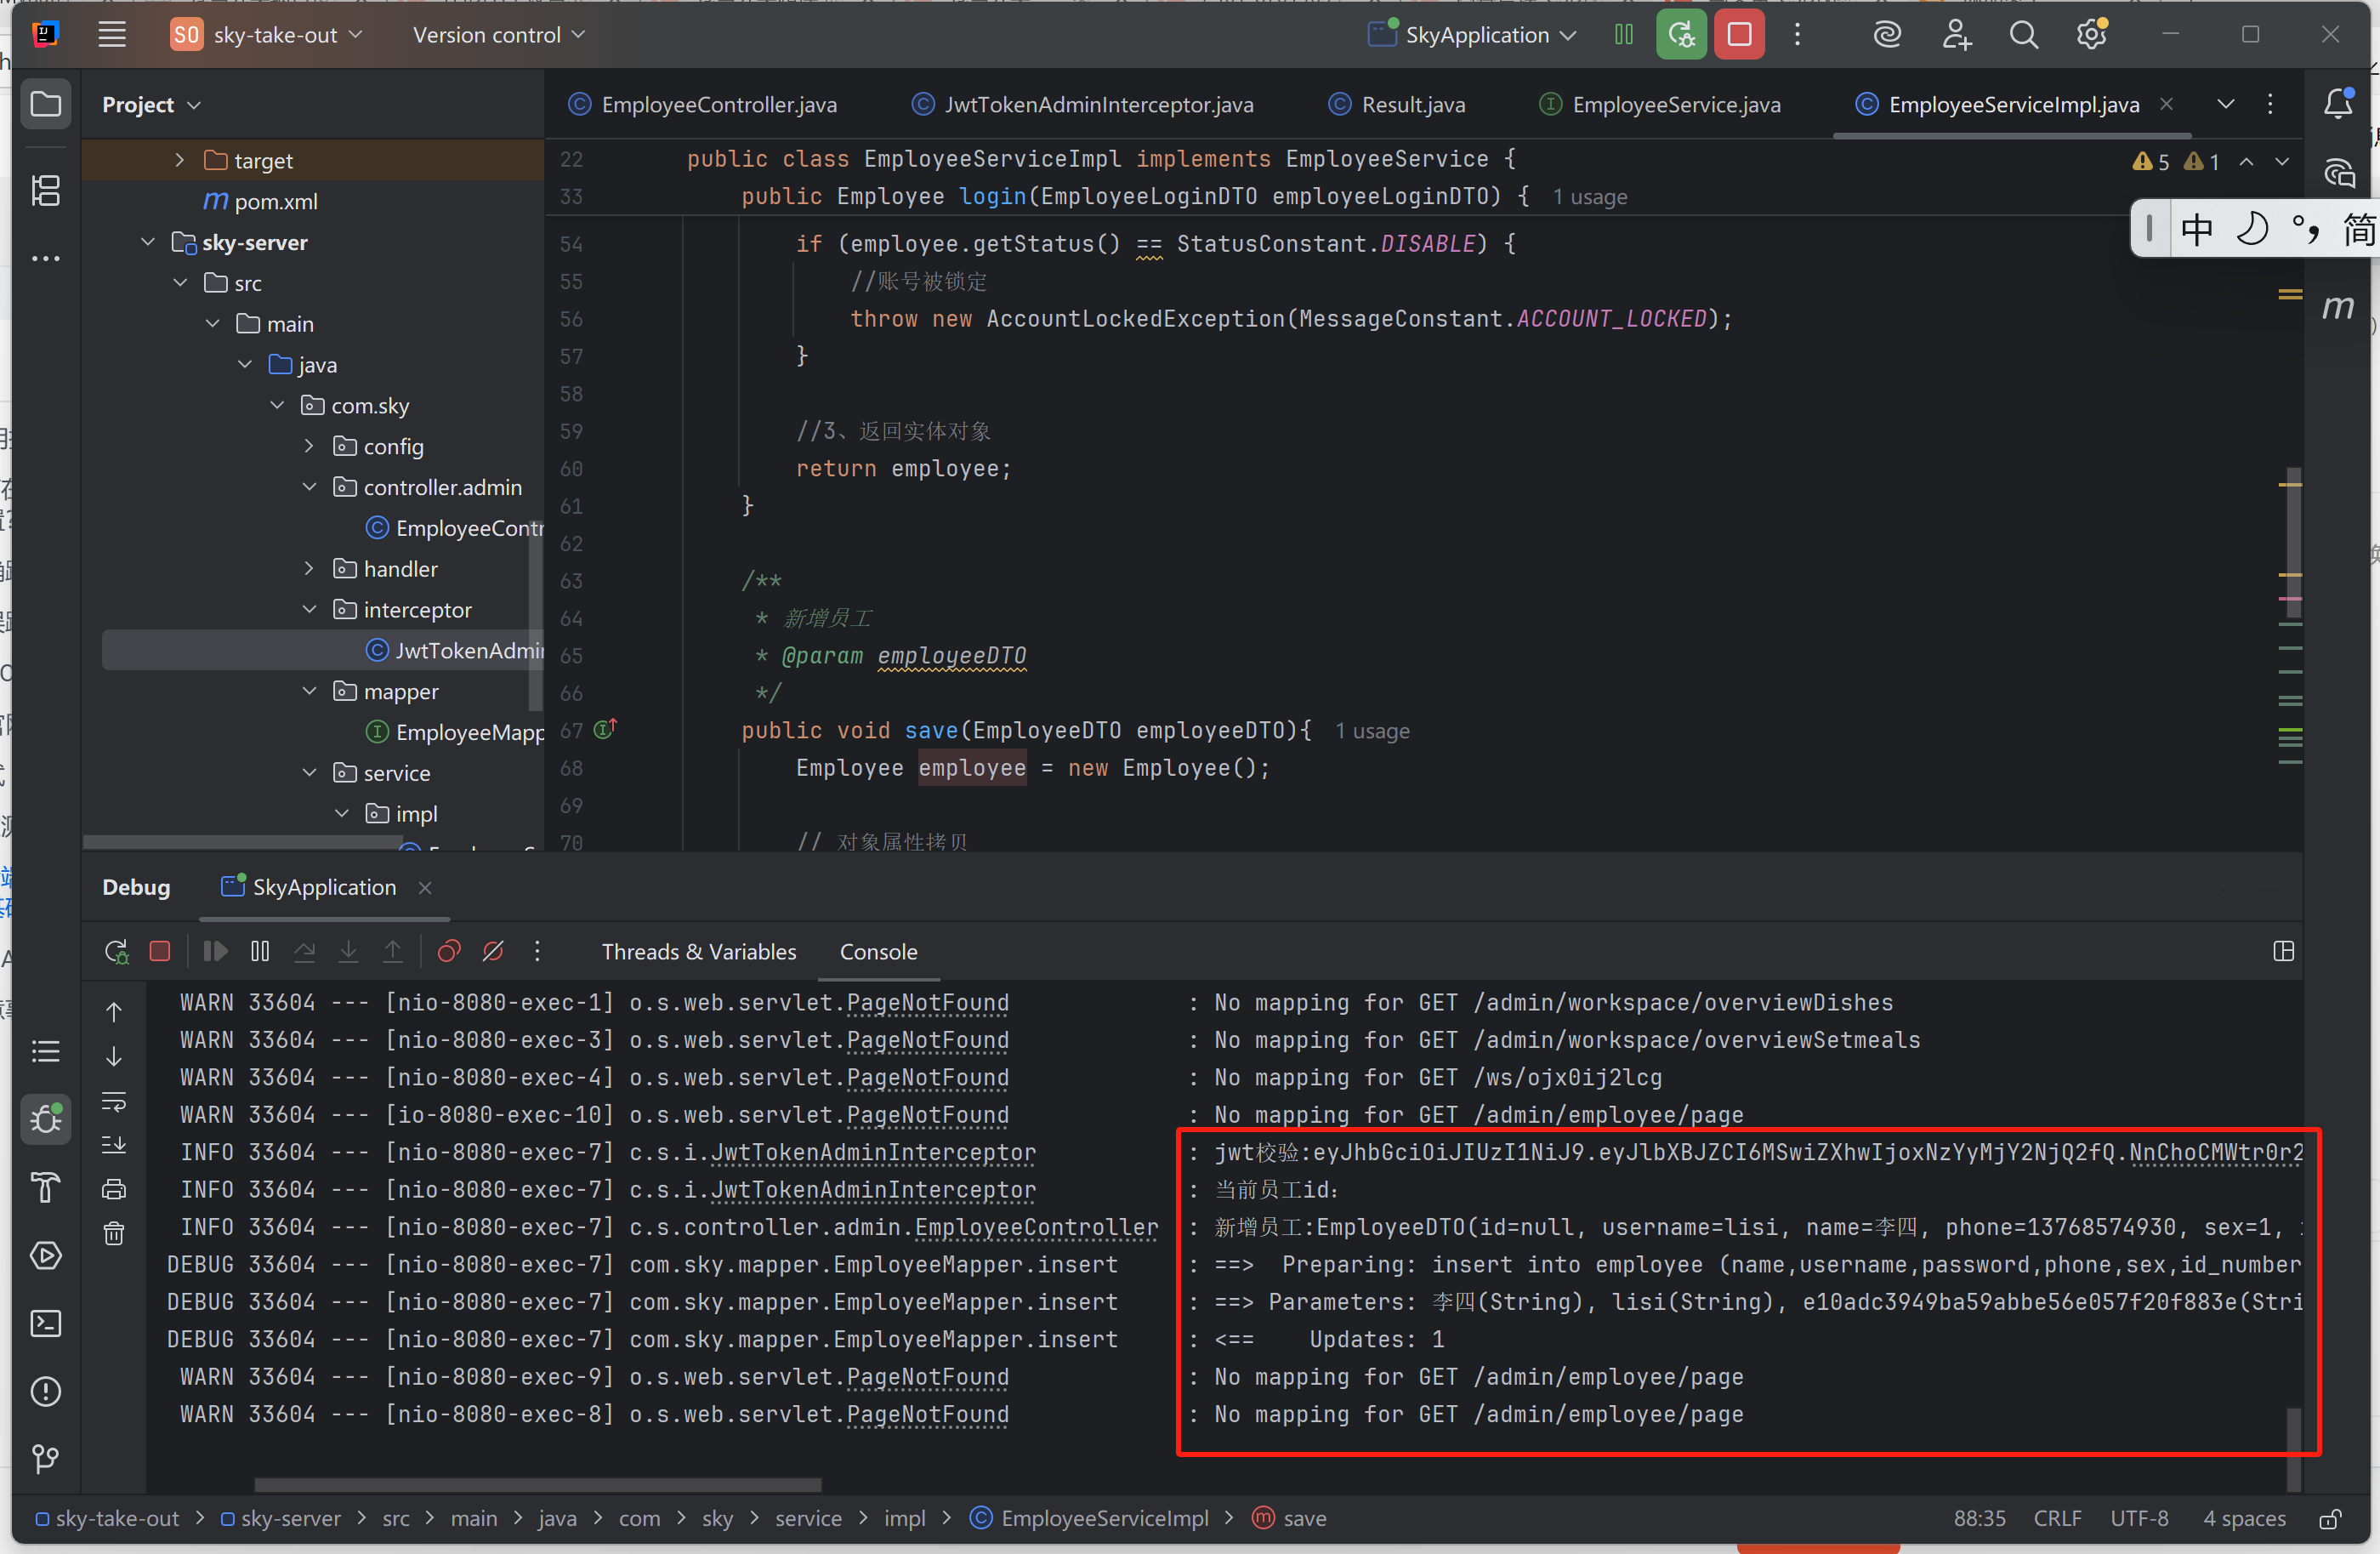
Task: Expand the handler package
Action: (x=310, y=568)
